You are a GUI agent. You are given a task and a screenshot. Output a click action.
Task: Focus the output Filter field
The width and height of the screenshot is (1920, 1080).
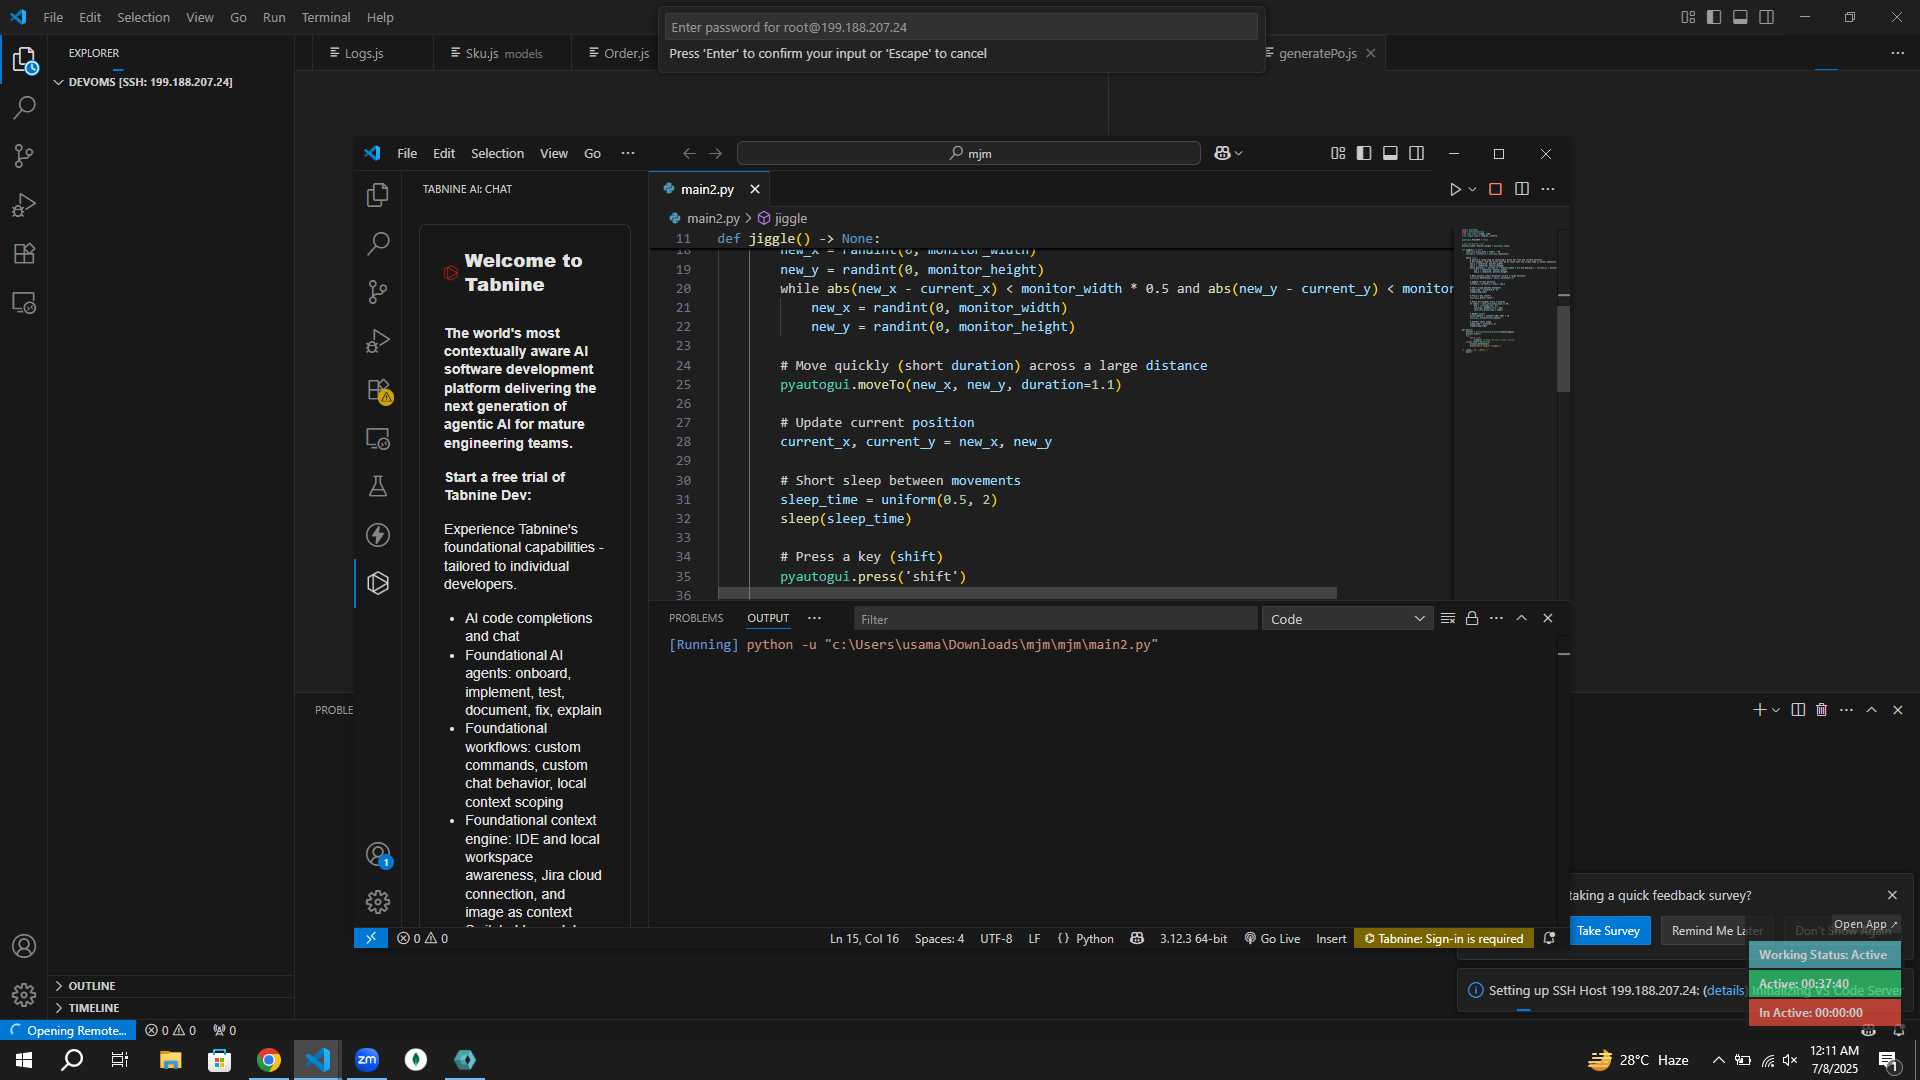(x=1055, y=619)
